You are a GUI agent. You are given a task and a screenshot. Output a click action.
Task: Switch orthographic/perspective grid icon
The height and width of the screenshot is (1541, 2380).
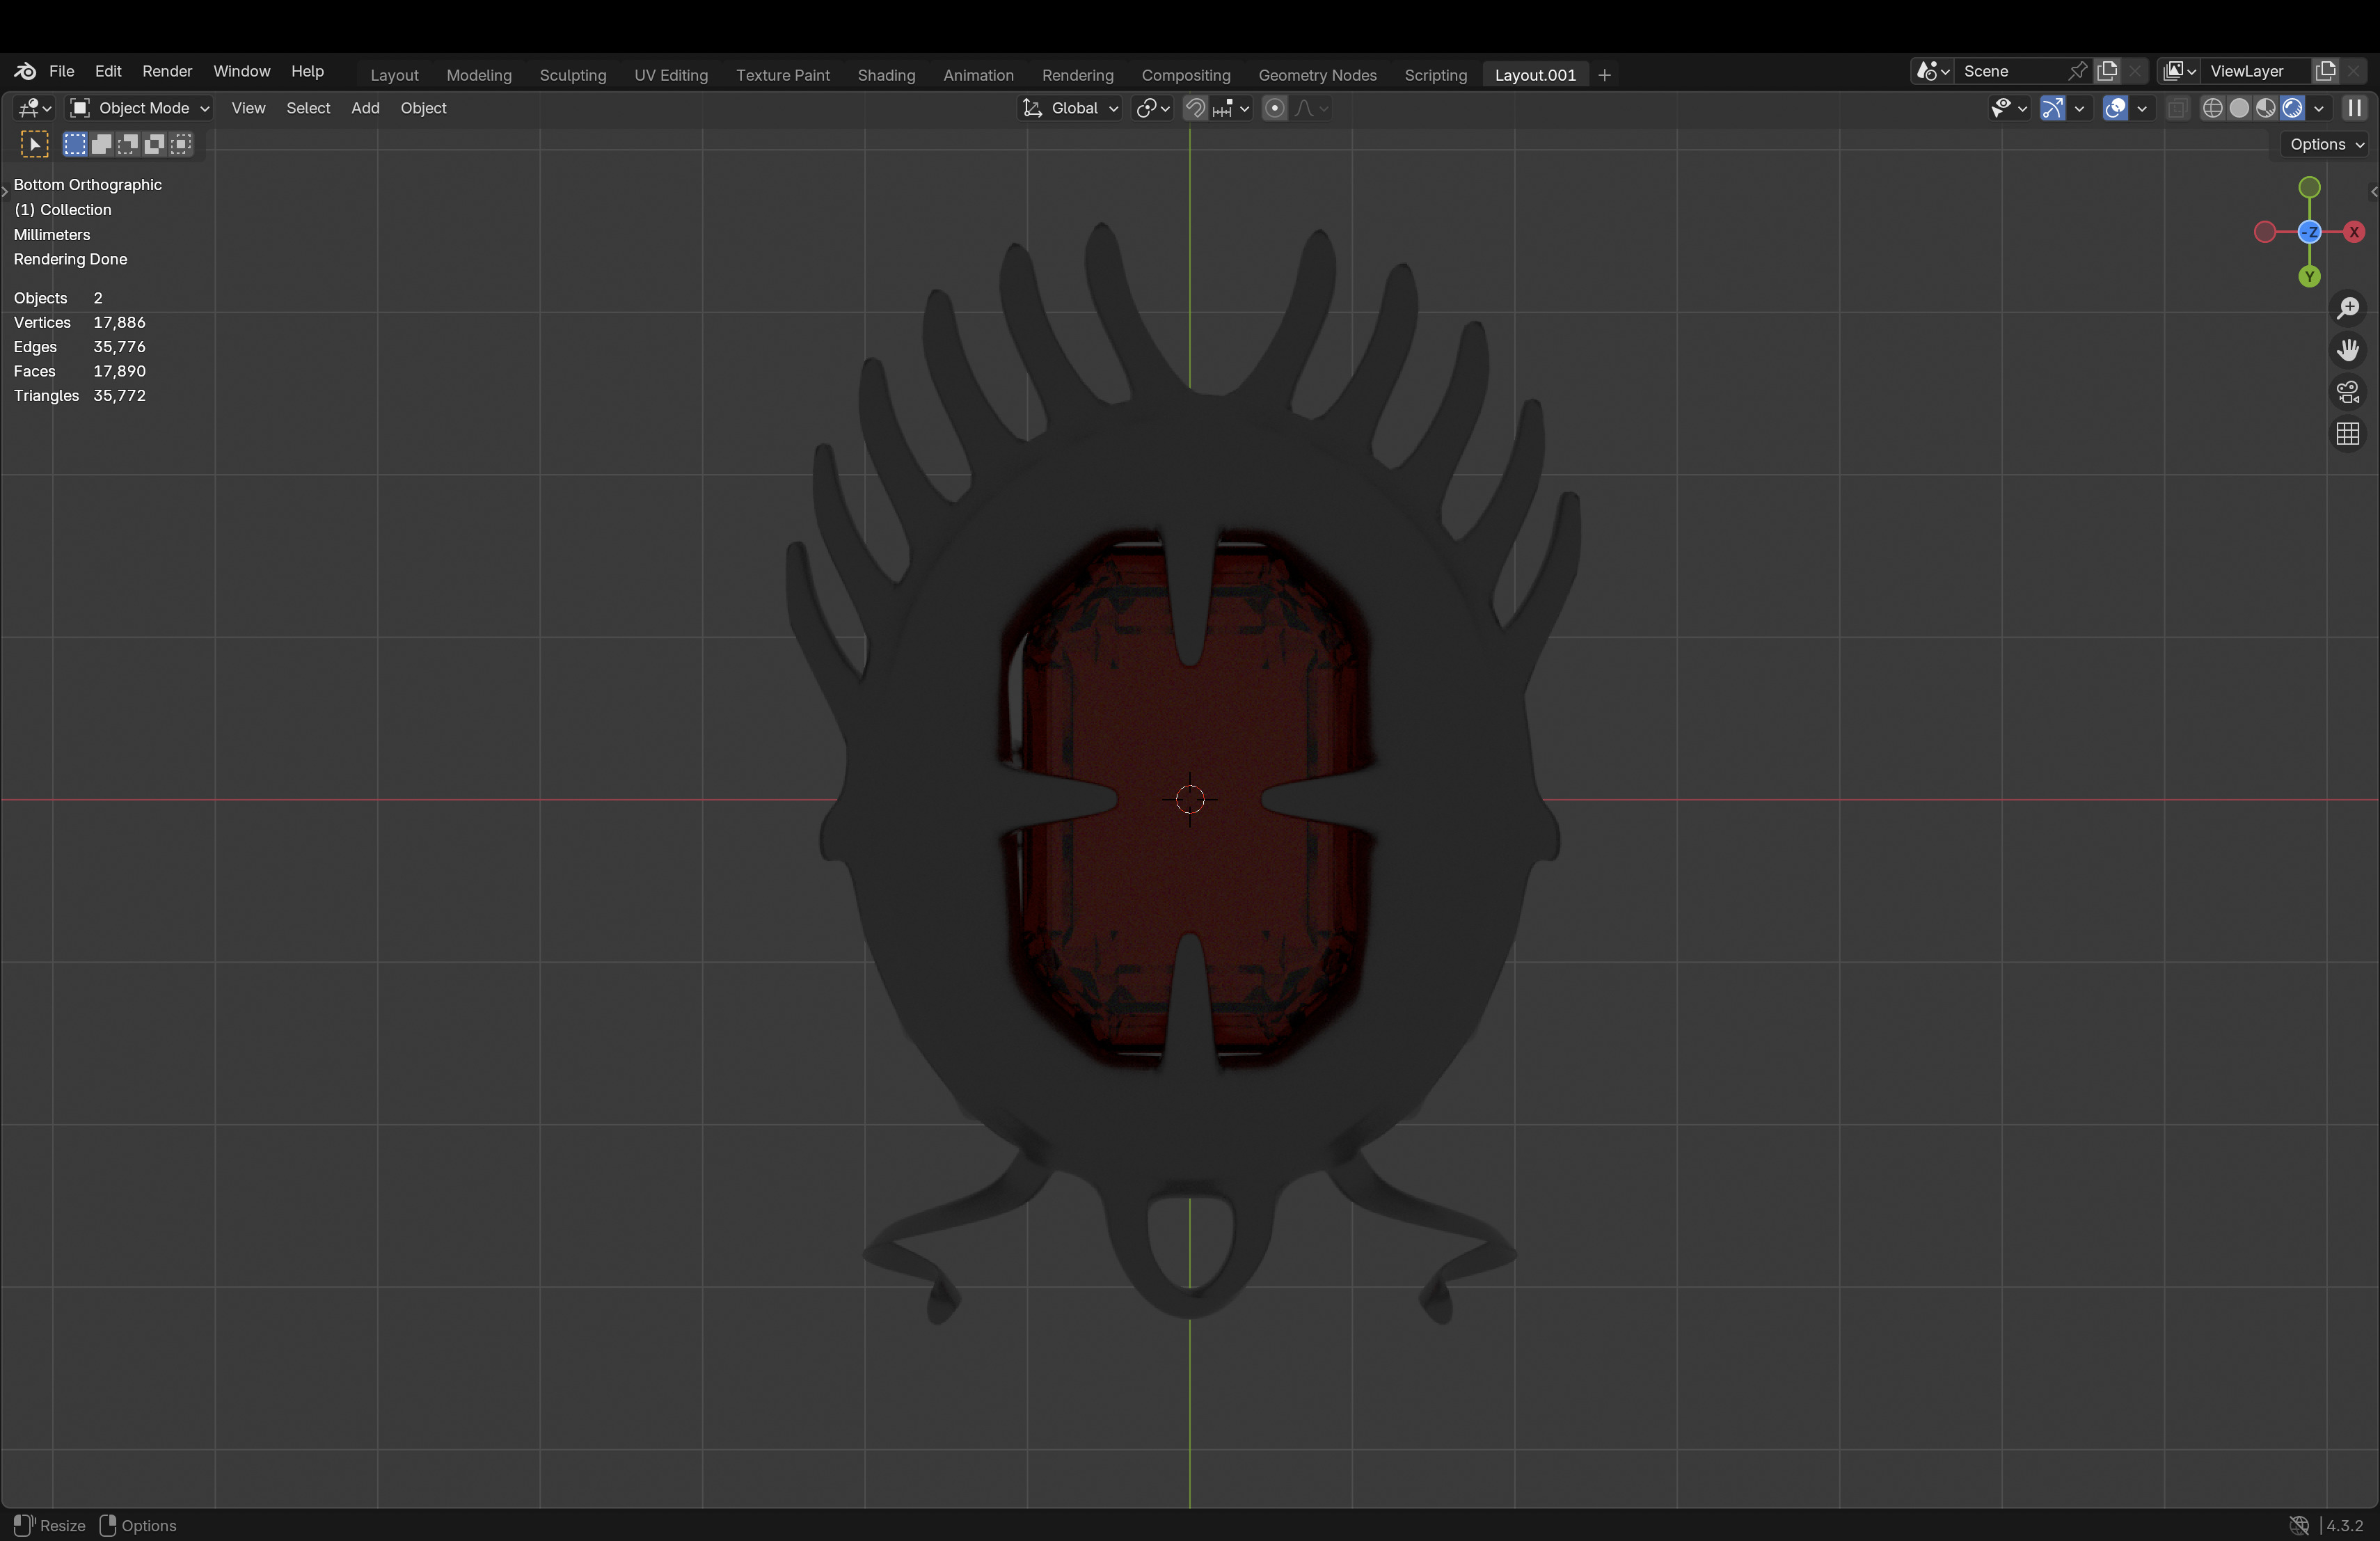coord(2347,434)
